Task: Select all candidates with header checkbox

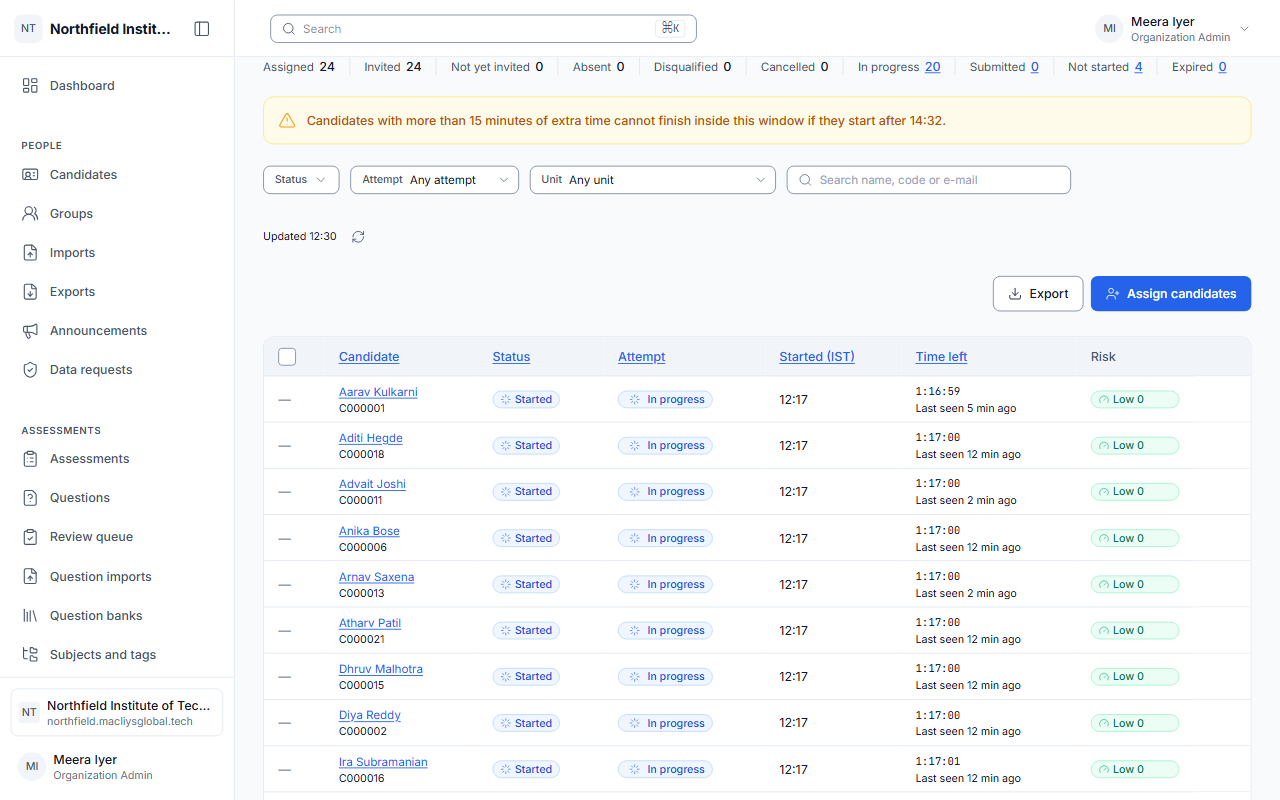Action: (287, 357)
